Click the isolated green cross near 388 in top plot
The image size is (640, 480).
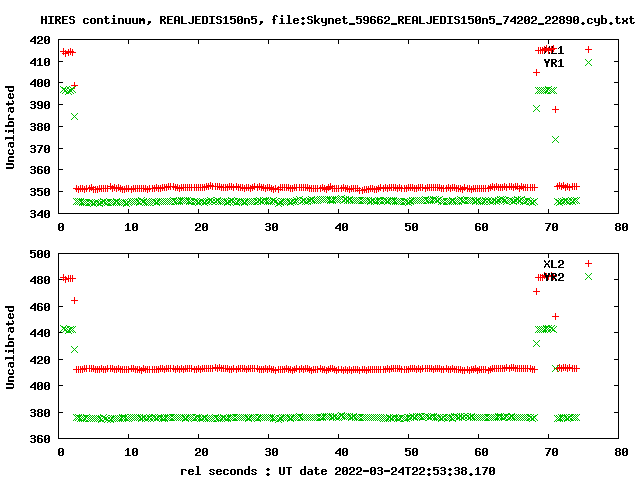pos(536,109)
